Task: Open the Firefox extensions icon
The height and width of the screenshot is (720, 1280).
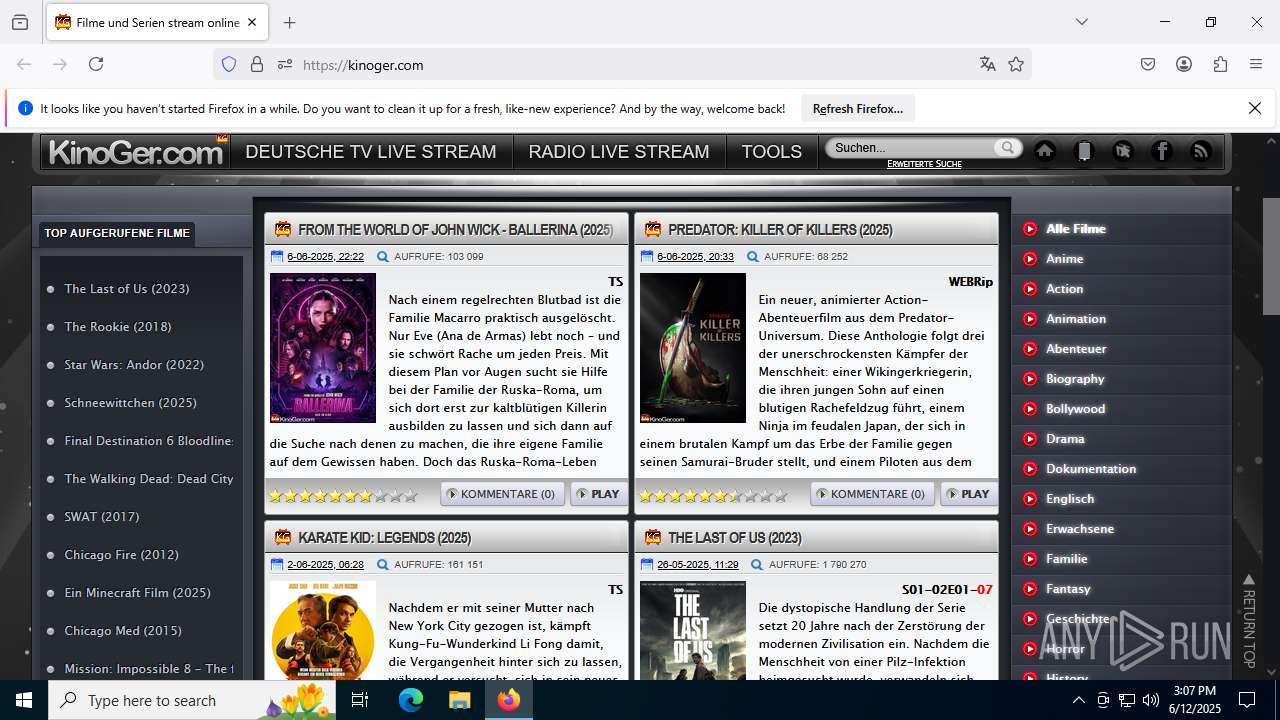Action: click(1220, 64)
